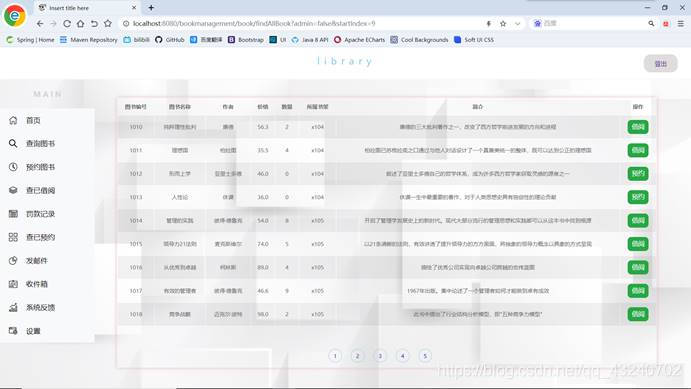Click 预约 button for book 1013
Screen dimensions: 691x389
point(638,197)
